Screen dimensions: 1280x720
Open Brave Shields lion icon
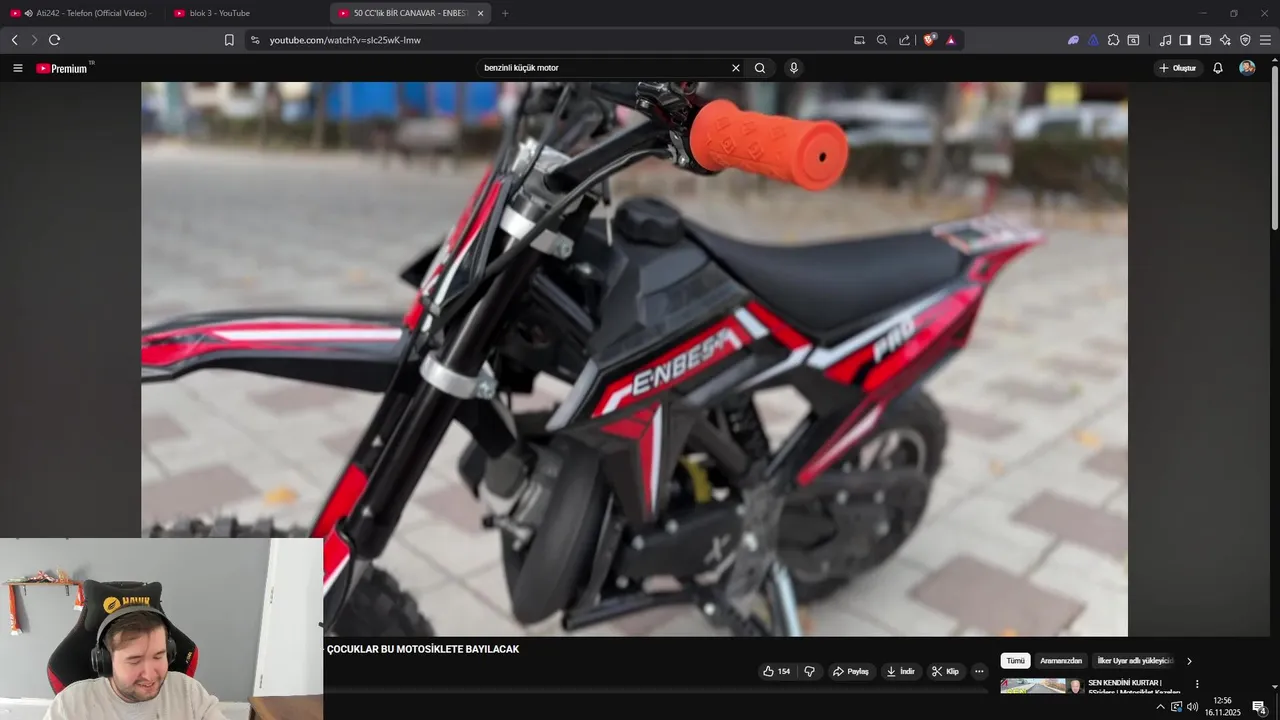[929, 40]
